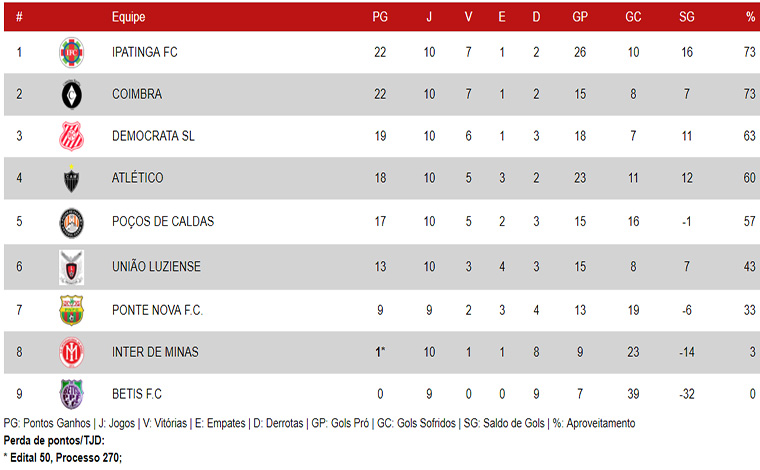
Task: Click the GP column header
Action: point(580,17)
